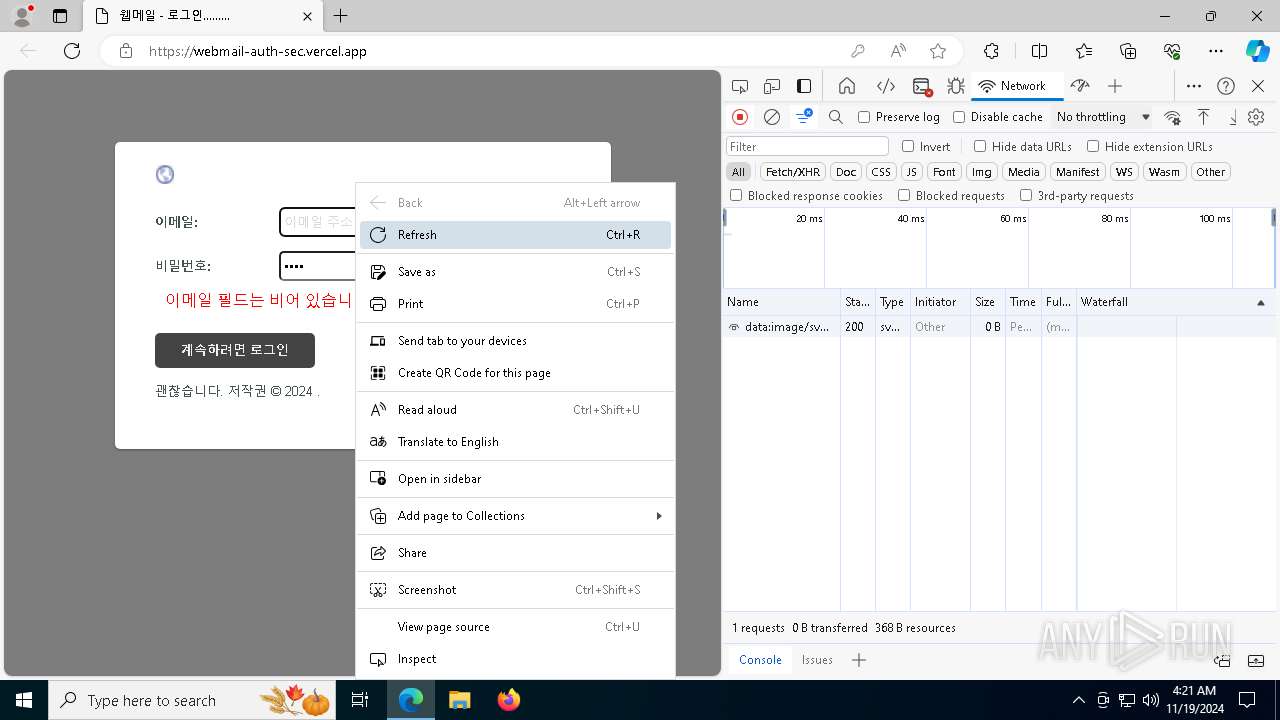Sort by the Waterfall column arrow
Image resolution: width=1280 pixels, height=720 pixels.
pyautogui.click(x=1260, y=302)
